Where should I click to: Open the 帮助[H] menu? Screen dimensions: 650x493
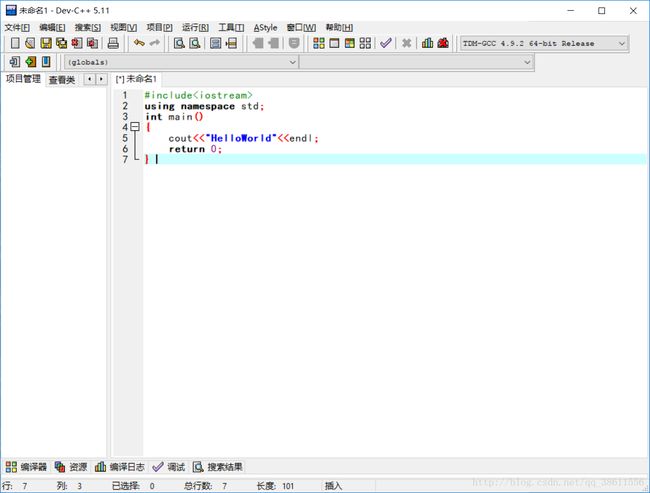click(340, 27)
